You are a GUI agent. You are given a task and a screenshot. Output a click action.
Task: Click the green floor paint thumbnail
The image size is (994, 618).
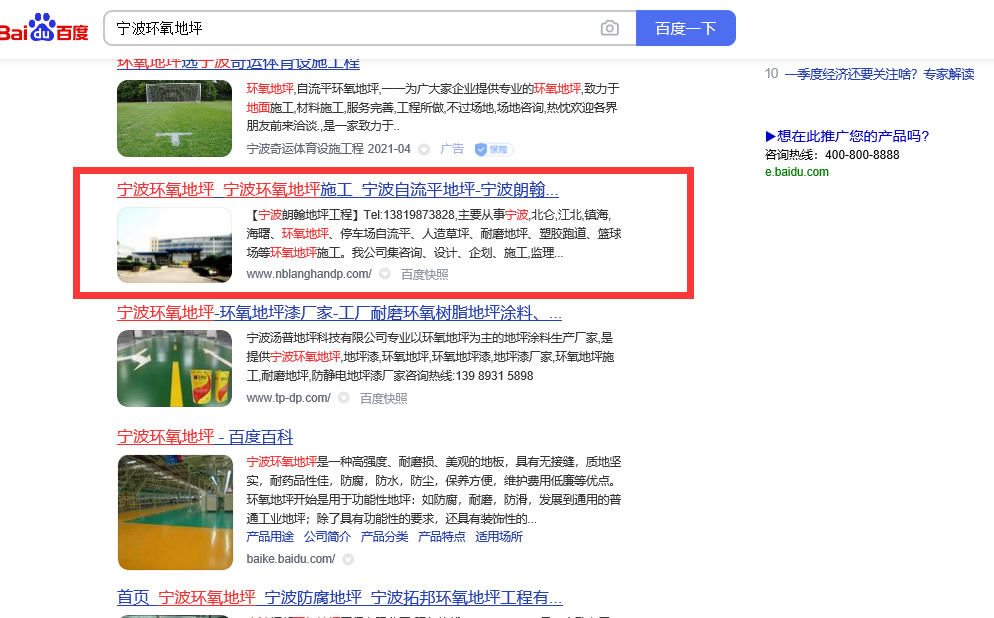click(x=174, y=368)
